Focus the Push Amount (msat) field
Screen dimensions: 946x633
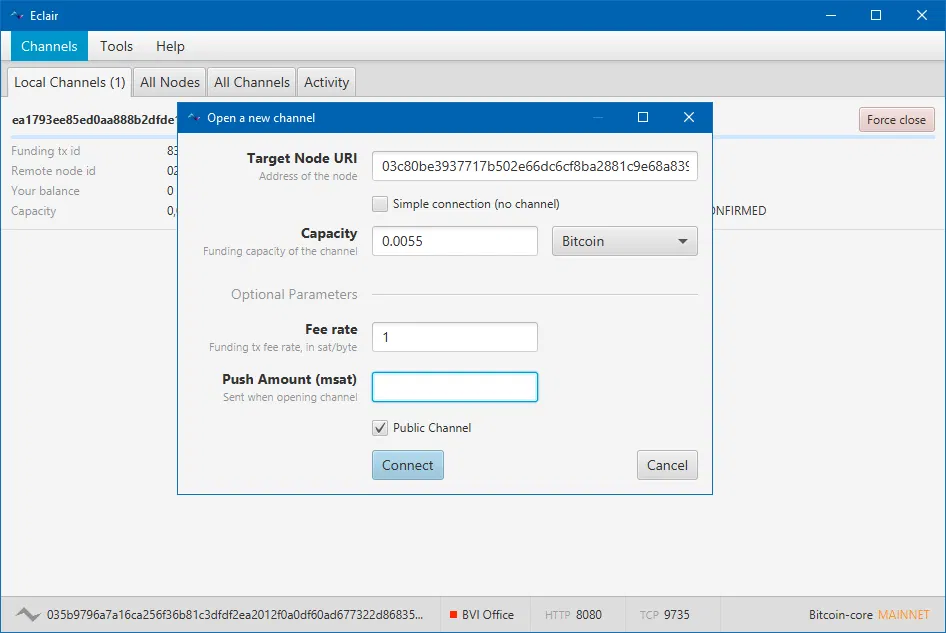click(x=454, y=387)
